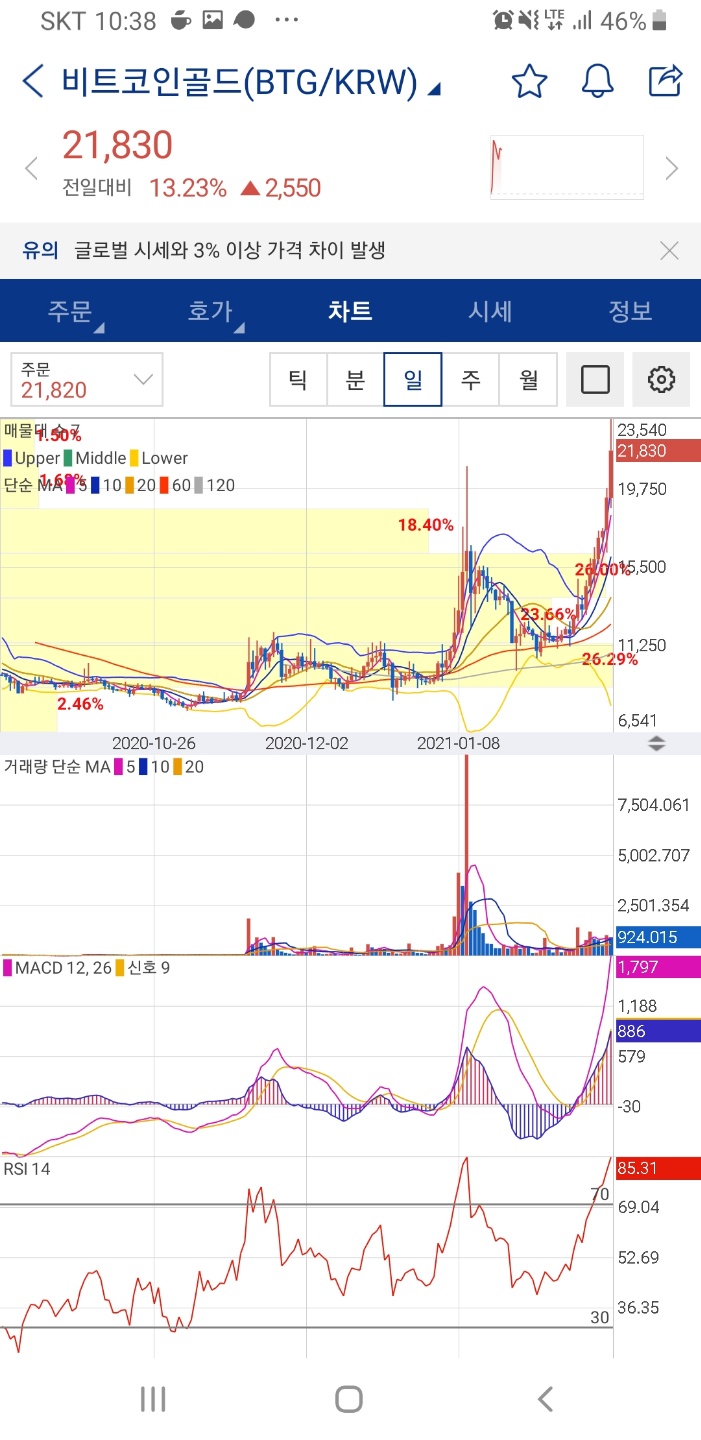Tap the 2020-12-02 date marker

306,743
